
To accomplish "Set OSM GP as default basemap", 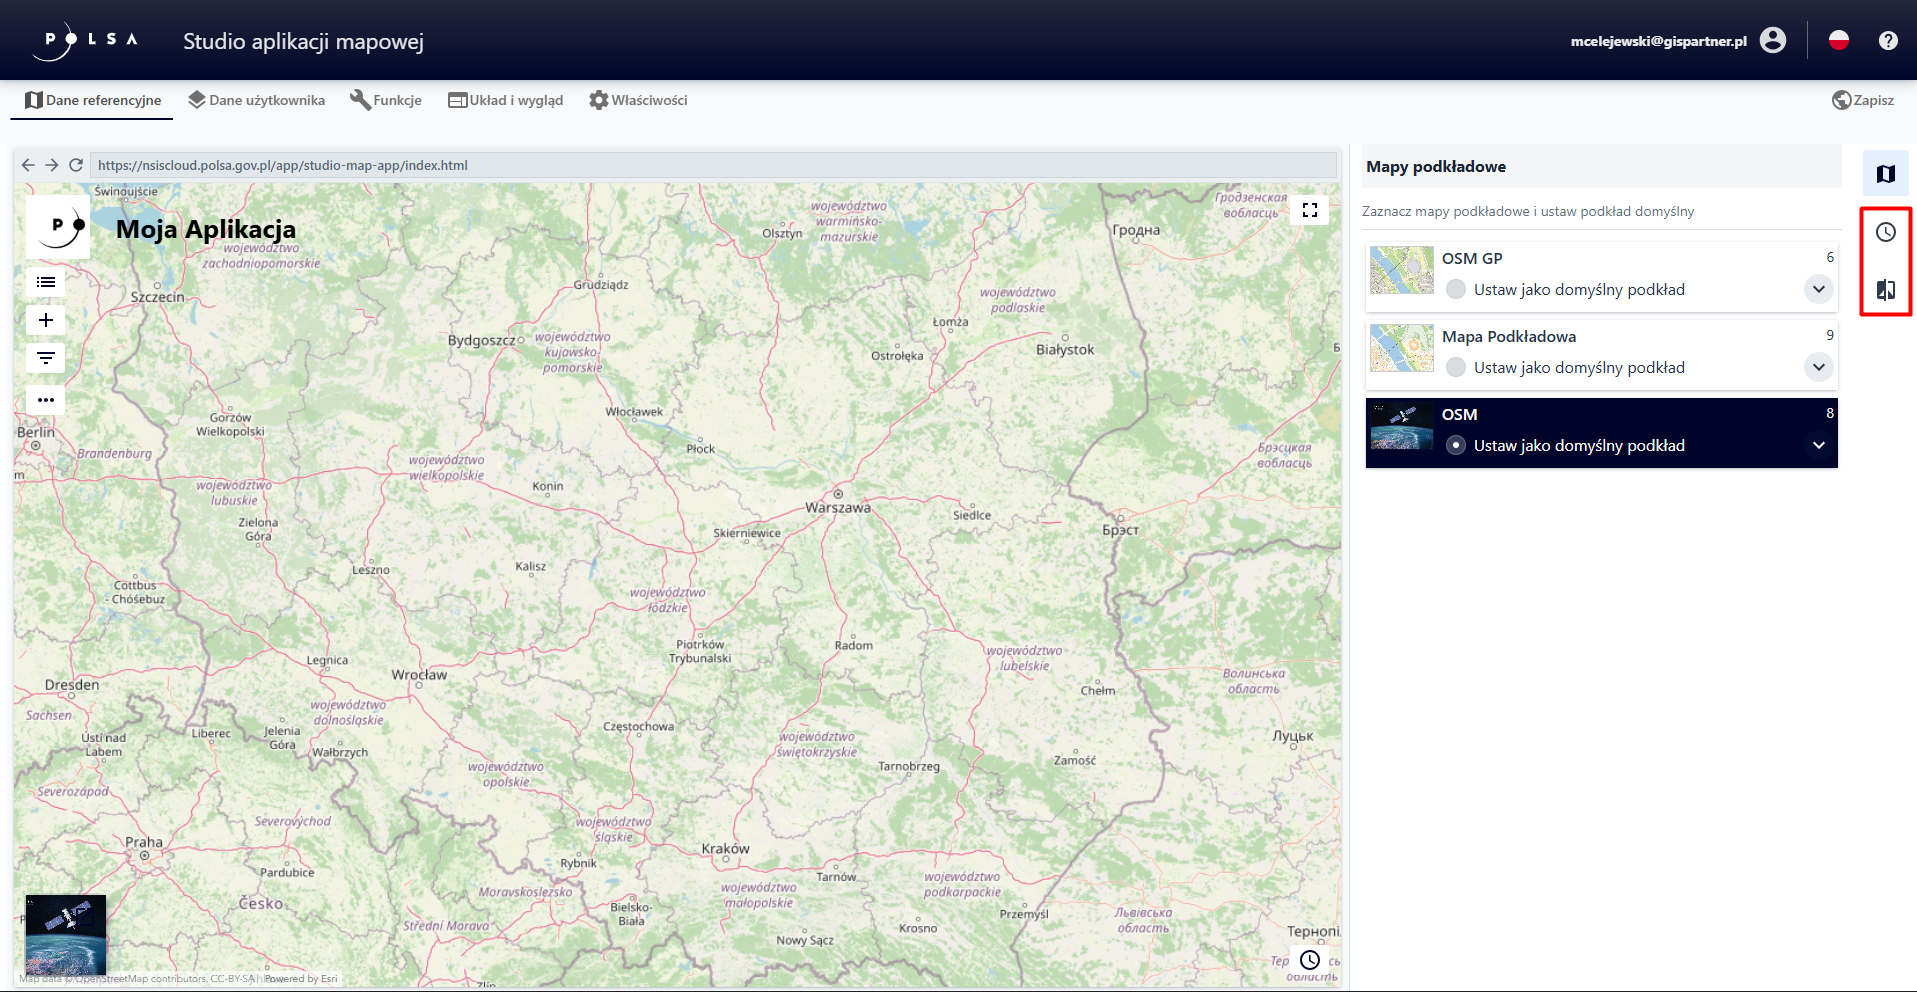I will [1456, 290].
